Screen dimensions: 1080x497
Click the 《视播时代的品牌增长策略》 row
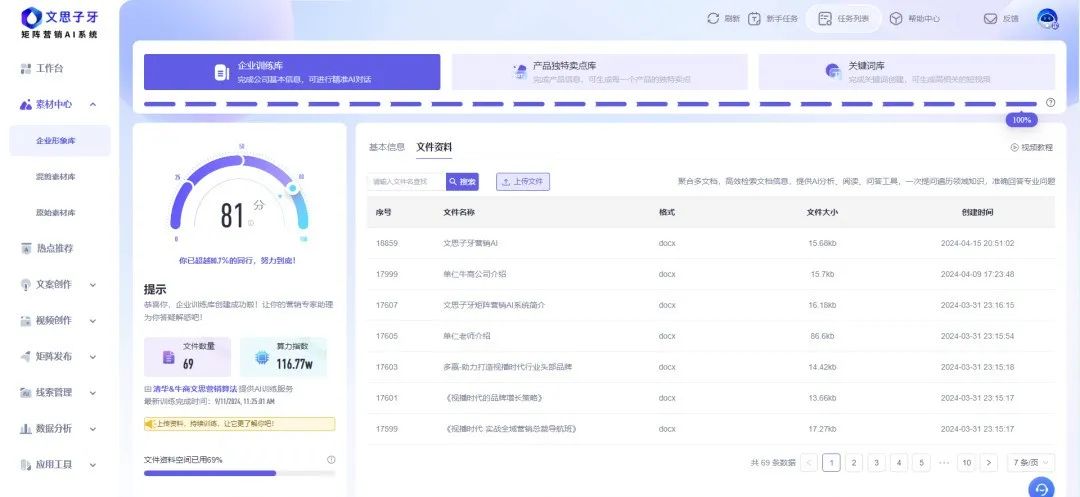(x=711, y=398)
